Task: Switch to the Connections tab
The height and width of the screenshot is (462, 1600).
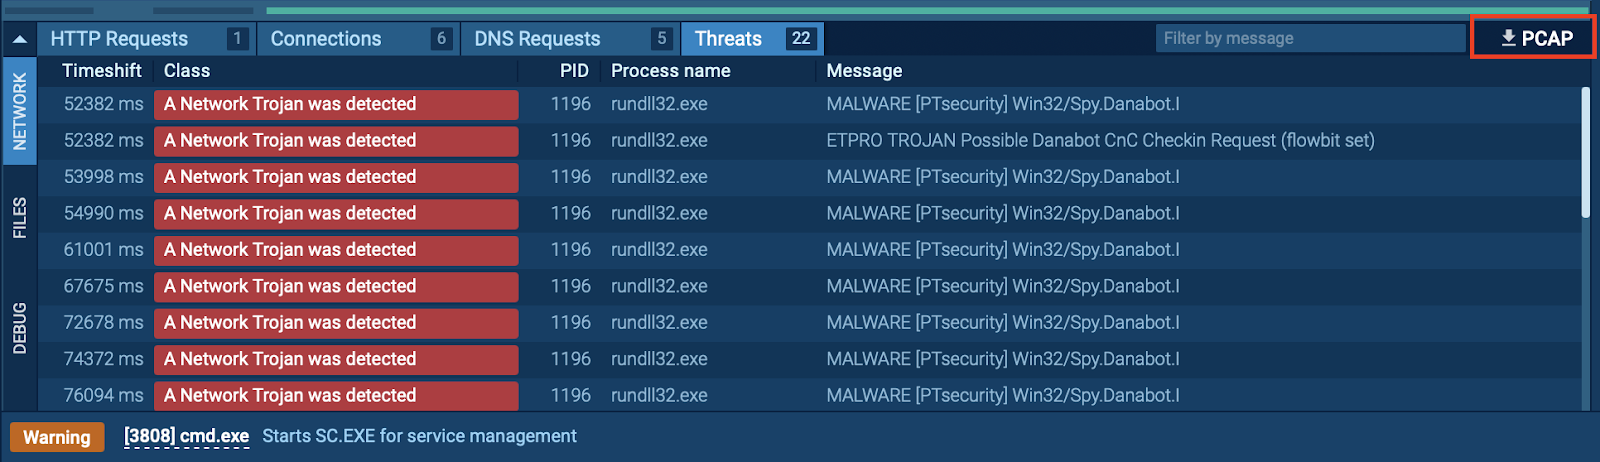Action: (359, 39)
